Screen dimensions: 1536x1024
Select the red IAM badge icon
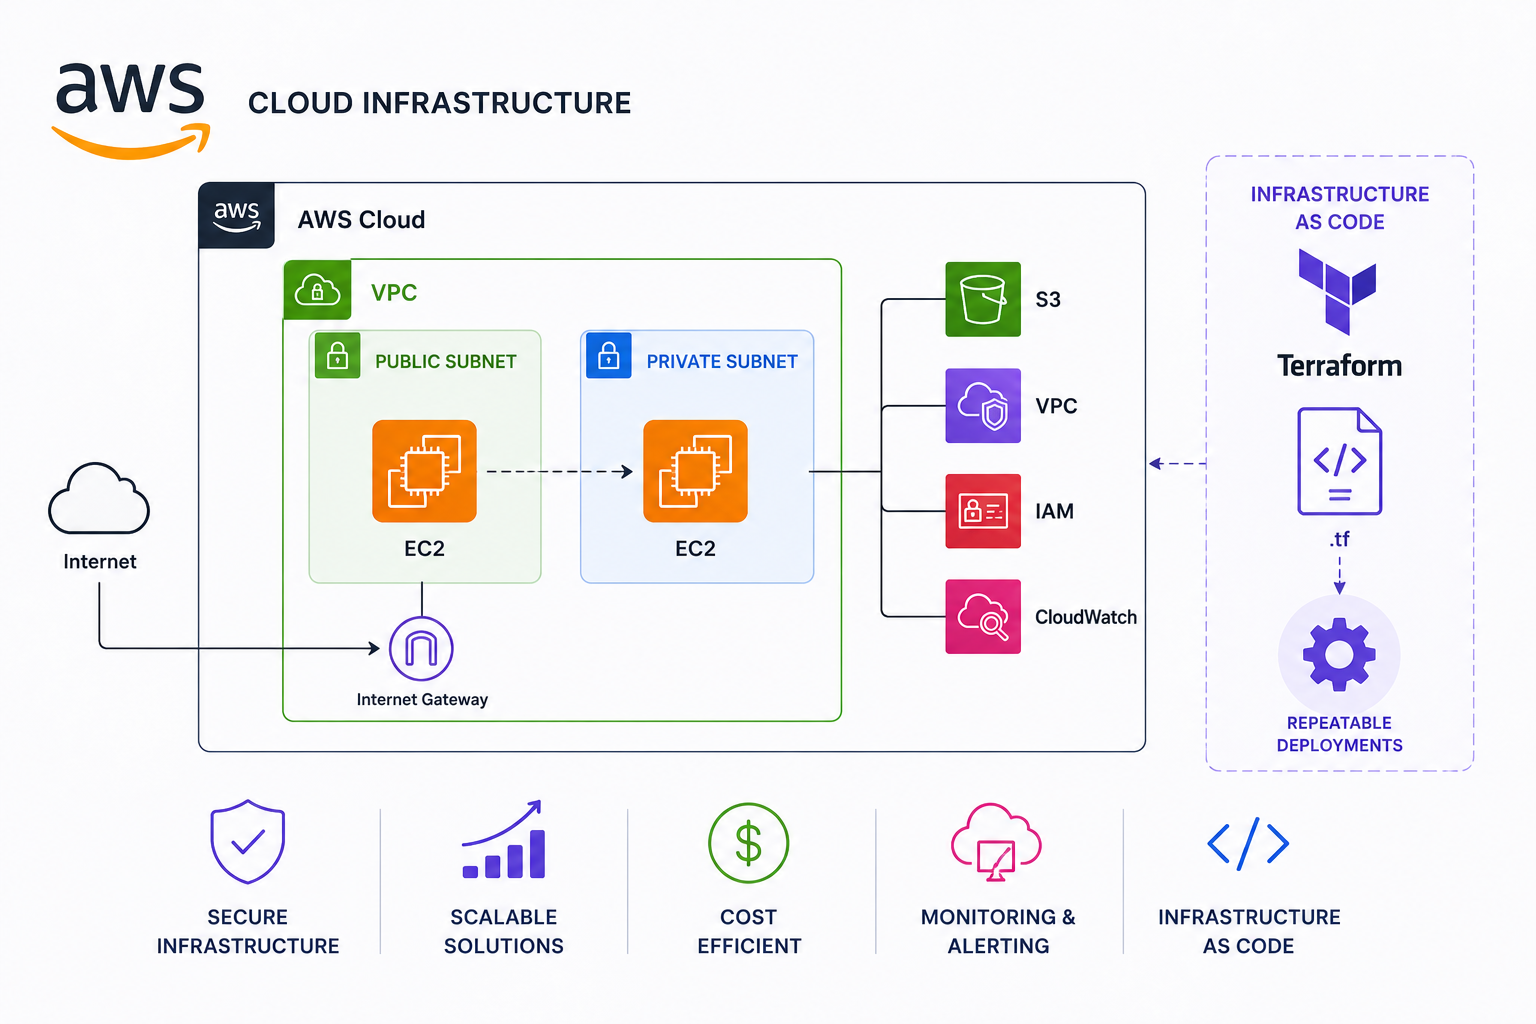click(983, 511)
